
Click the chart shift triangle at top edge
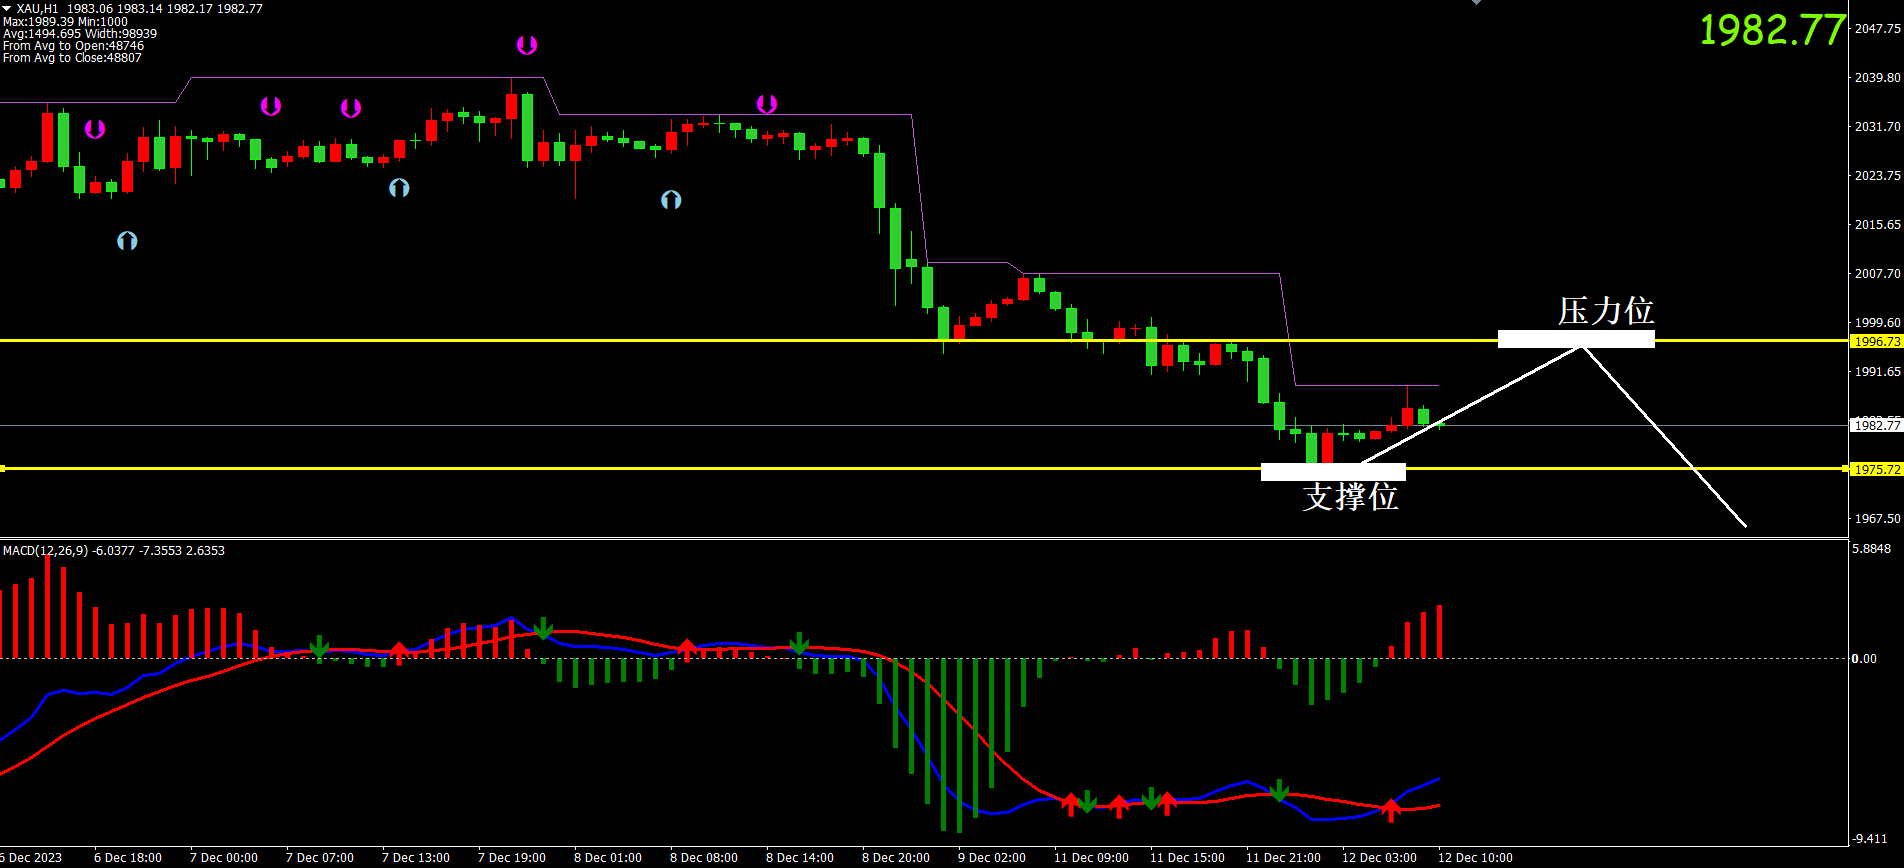point(1476,3)
